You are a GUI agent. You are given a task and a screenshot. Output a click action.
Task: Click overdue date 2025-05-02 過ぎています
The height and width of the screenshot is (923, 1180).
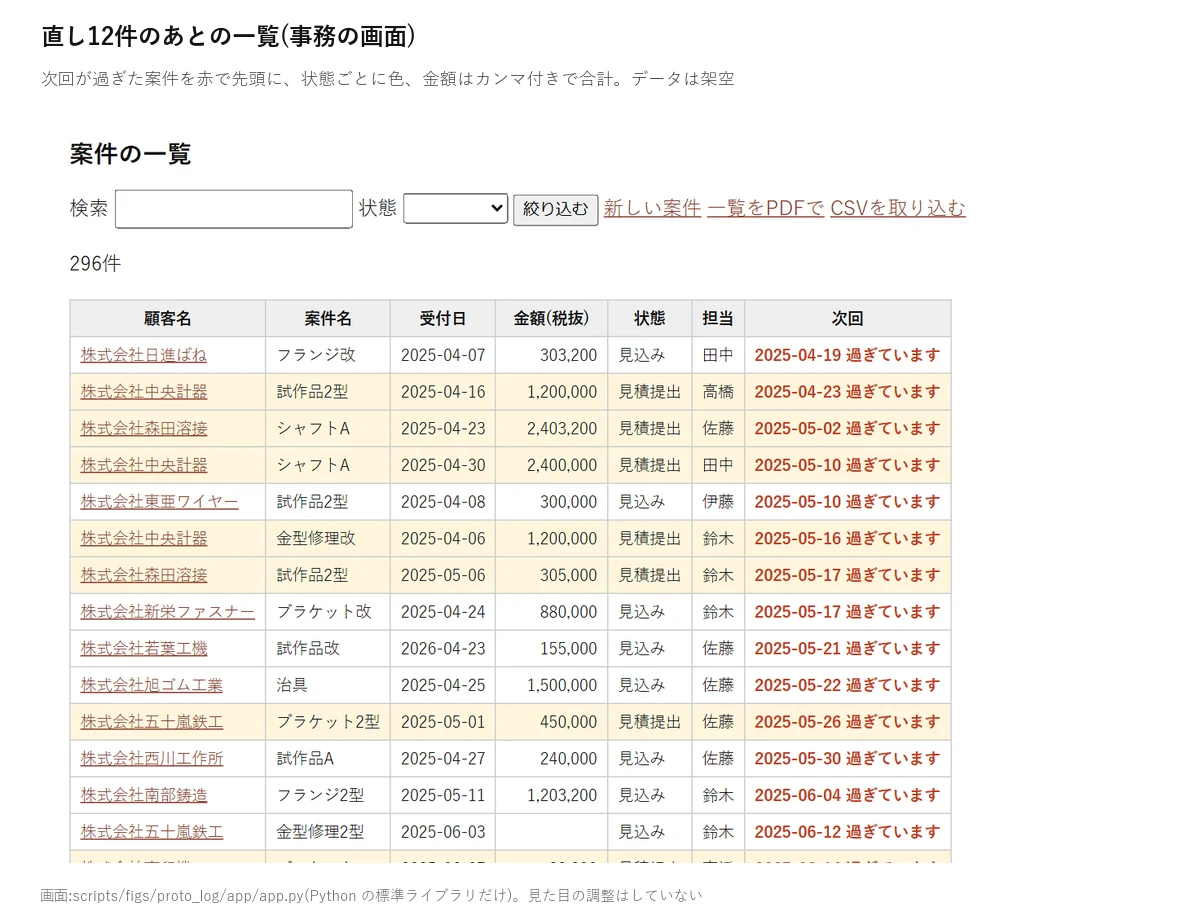pyautogui.click(x=847, y=428)
